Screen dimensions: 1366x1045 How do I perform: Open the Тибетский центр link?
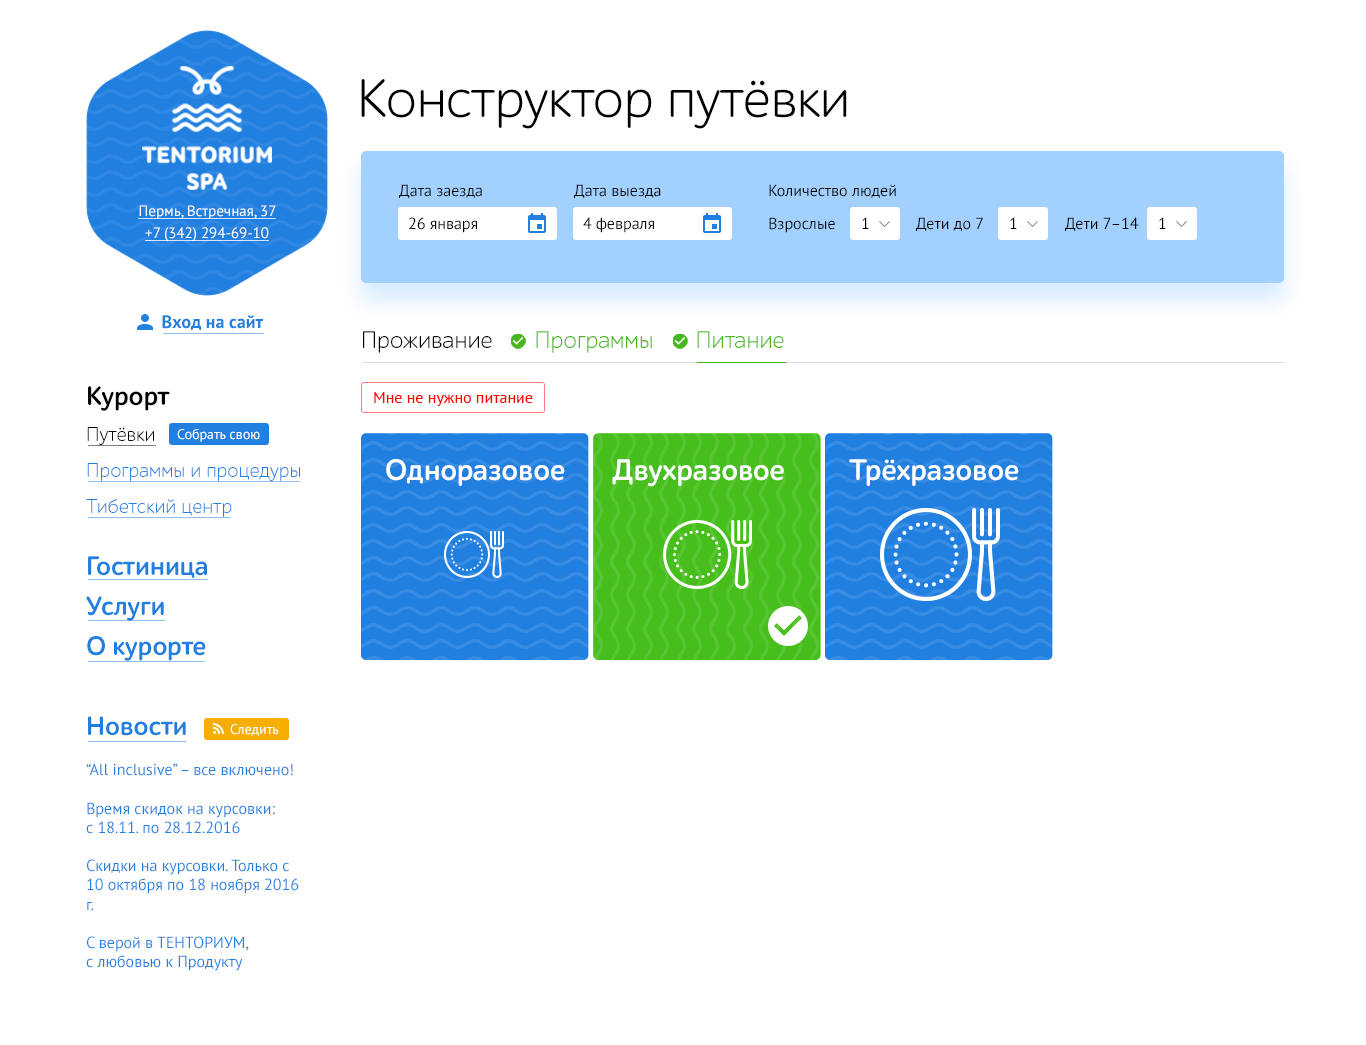(x=158, y=507)
